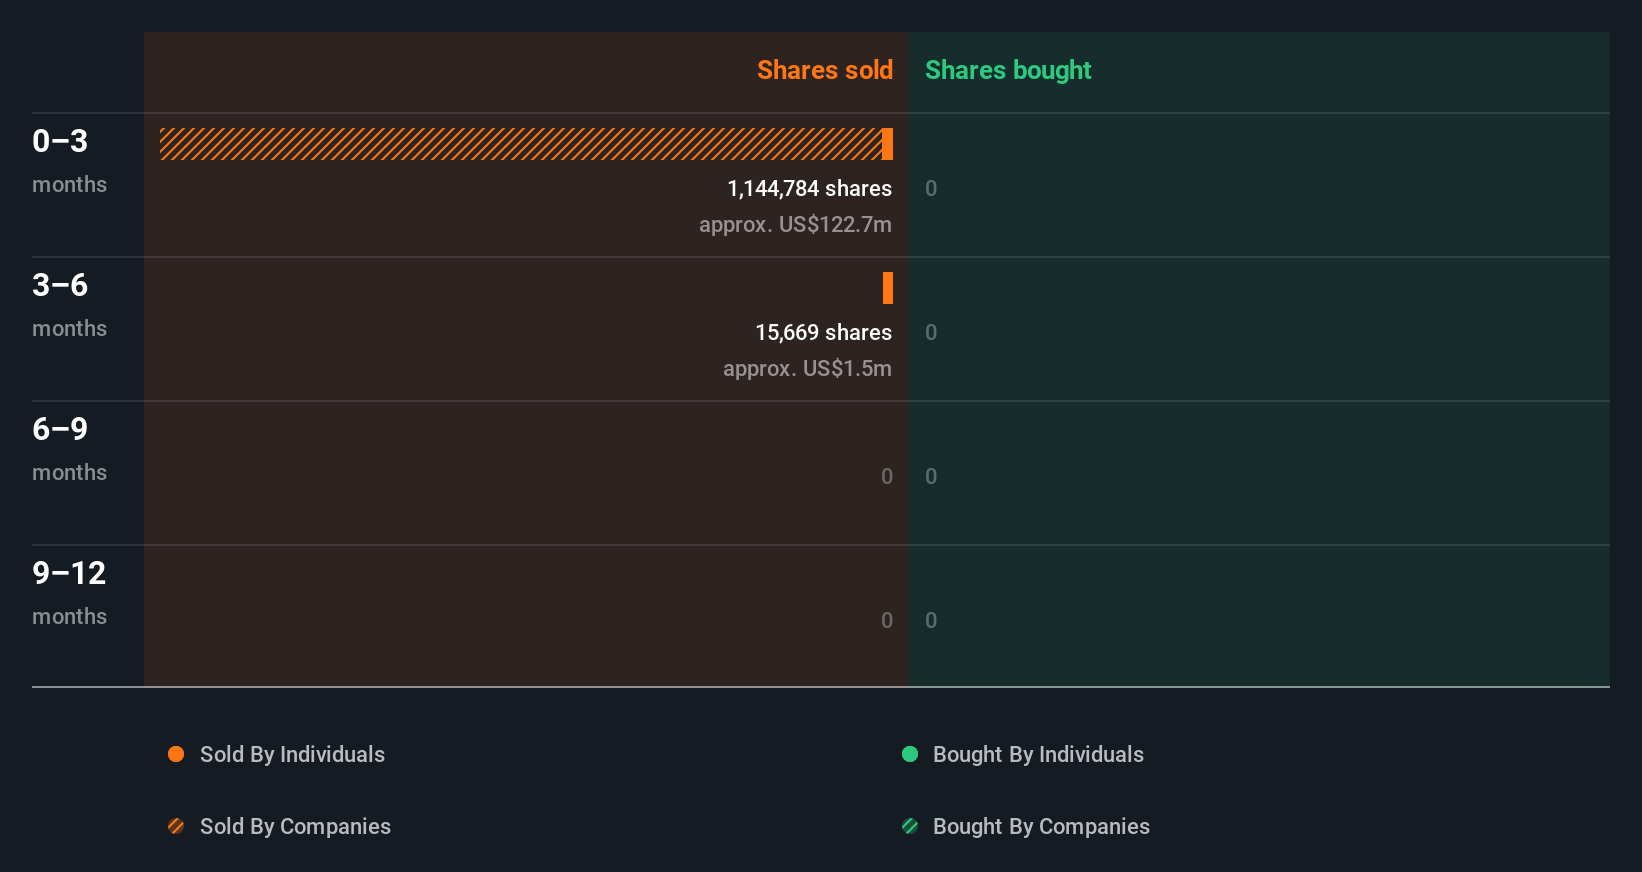Select the Sold By Companies legend label
Image resolution: width=1642 pixels, height=872 pixels.
[x=295, y=826]
